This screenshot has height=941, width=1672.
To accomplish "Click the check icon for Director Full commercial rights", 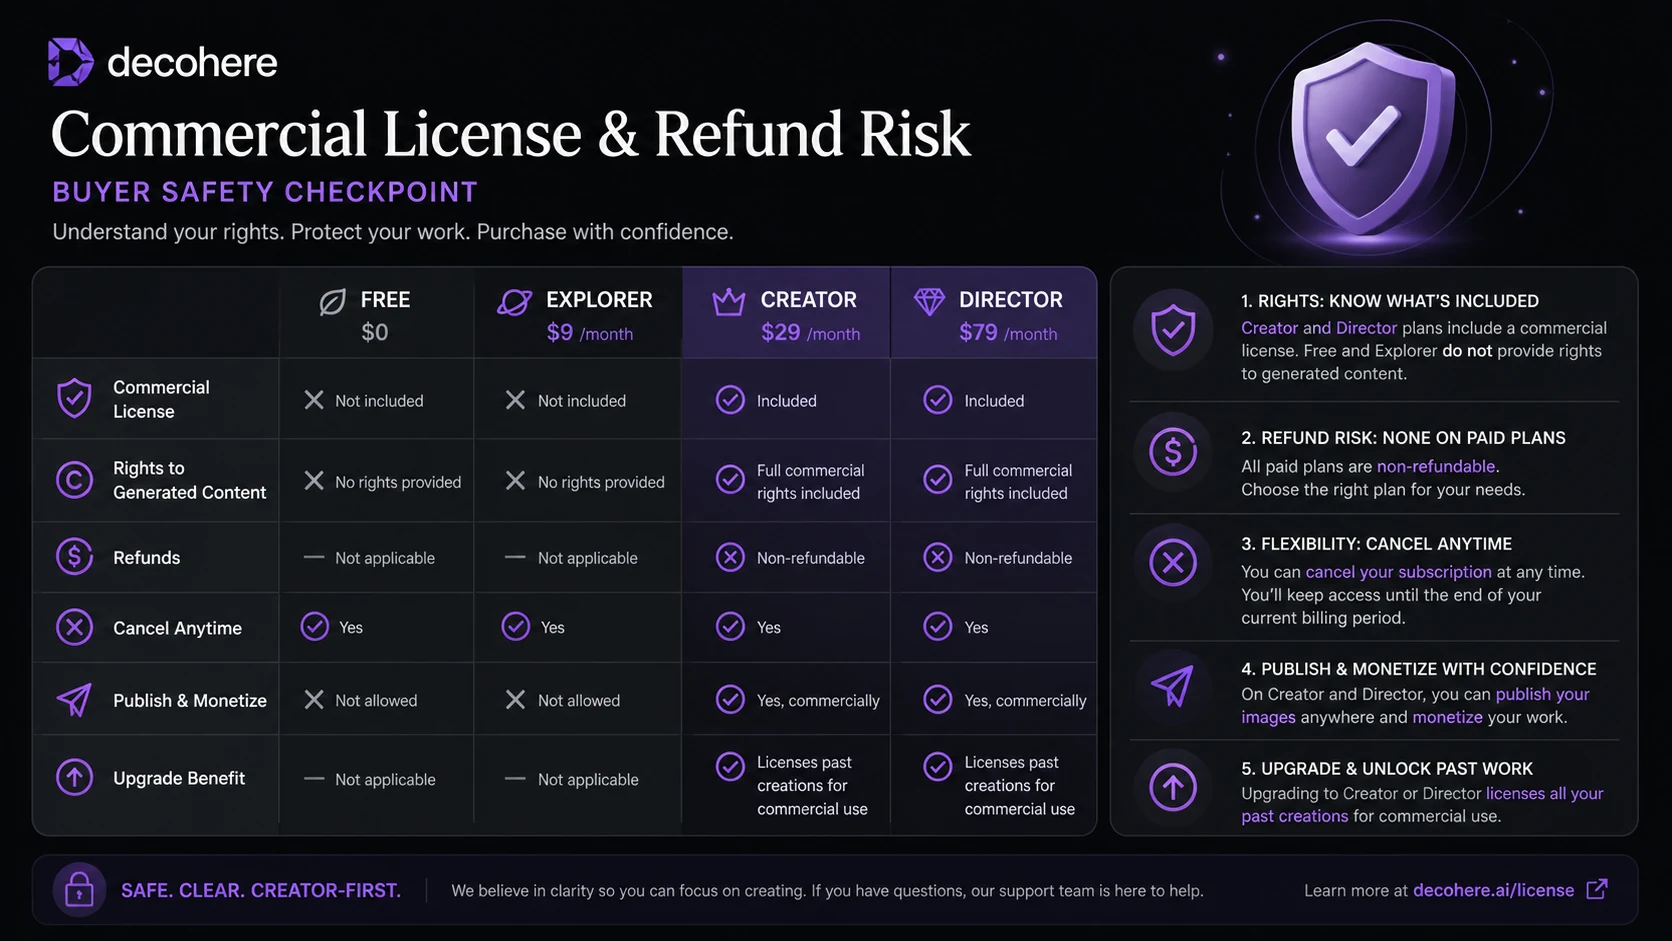I will (937, 479).
